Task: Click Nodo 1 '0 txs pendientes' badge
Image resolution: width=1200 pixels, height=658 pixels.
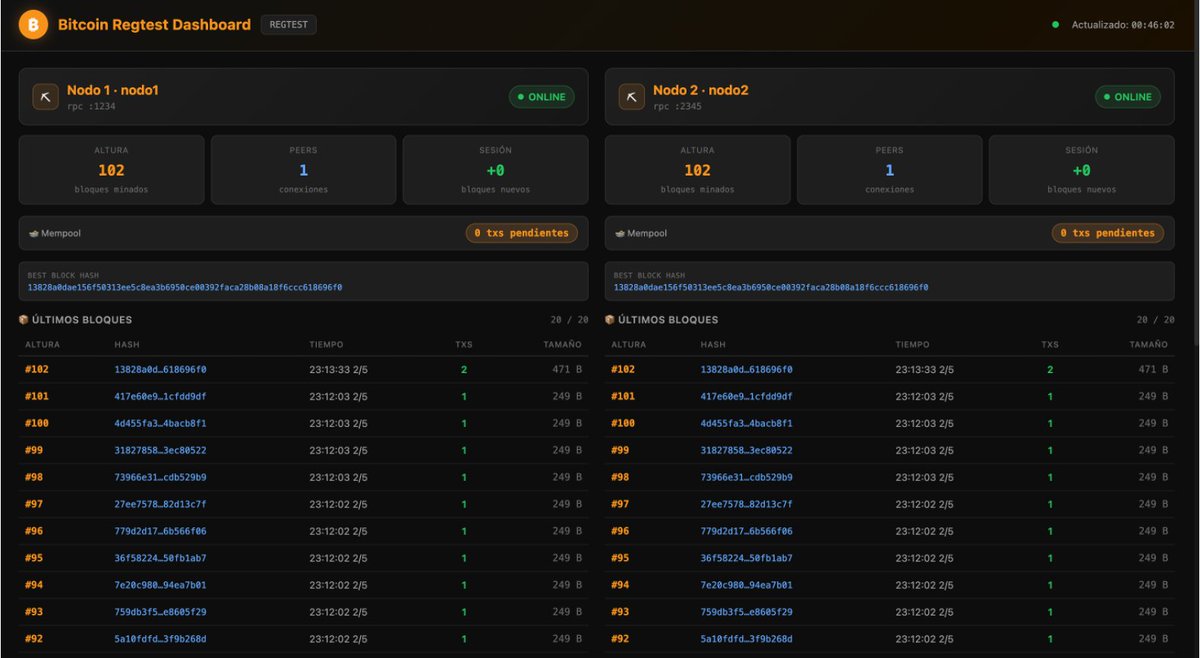Action: [521, 233]
